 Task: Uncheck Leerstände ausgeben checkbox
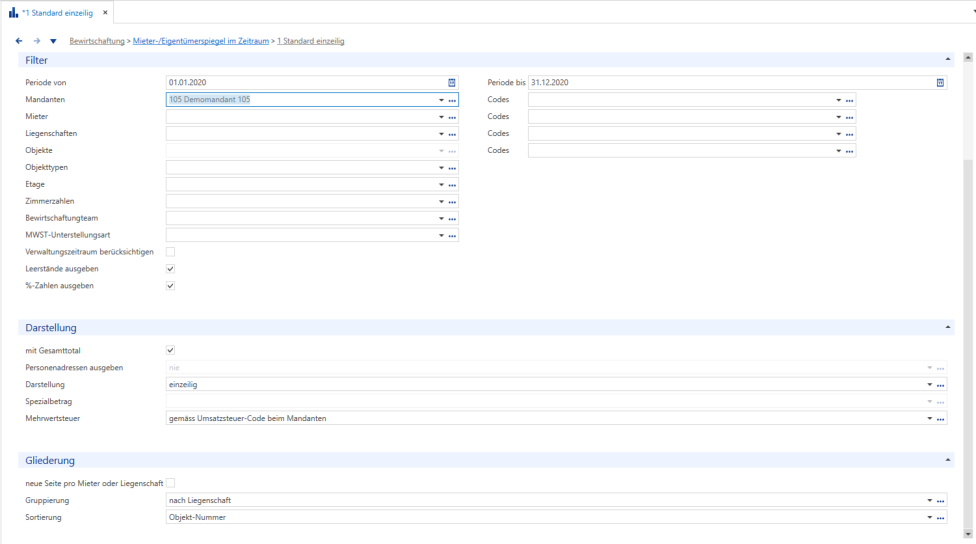[170, 269]
